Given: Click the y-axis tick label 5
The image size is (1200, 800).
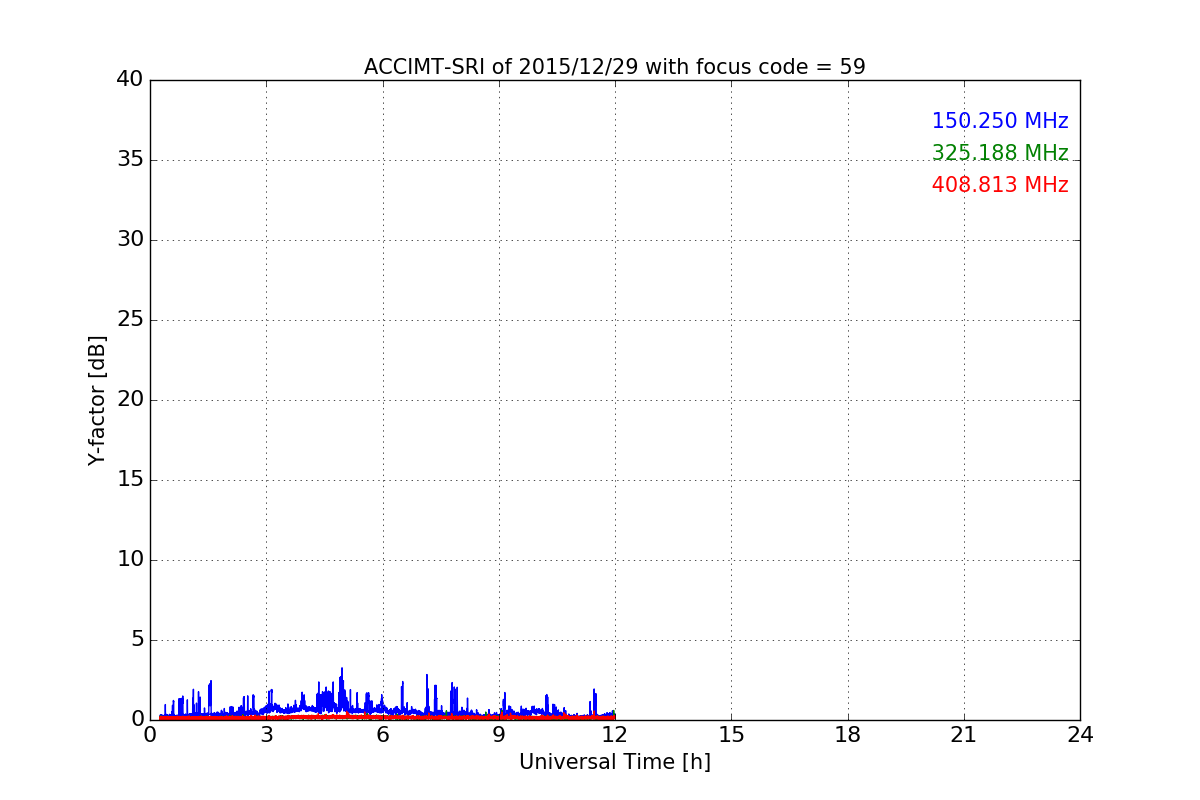Looking at the screenshot, I should tap(137, 639).
